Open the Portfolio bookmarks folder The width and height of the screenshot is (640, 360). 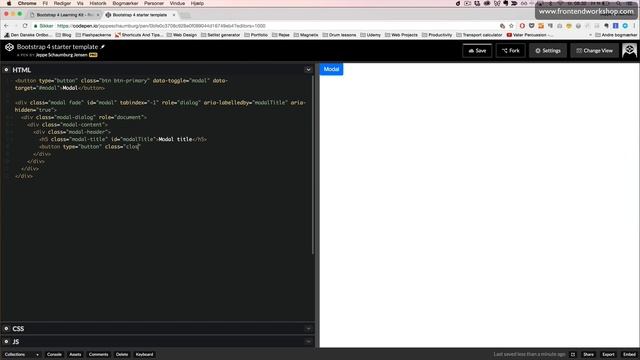click(256, 35)
